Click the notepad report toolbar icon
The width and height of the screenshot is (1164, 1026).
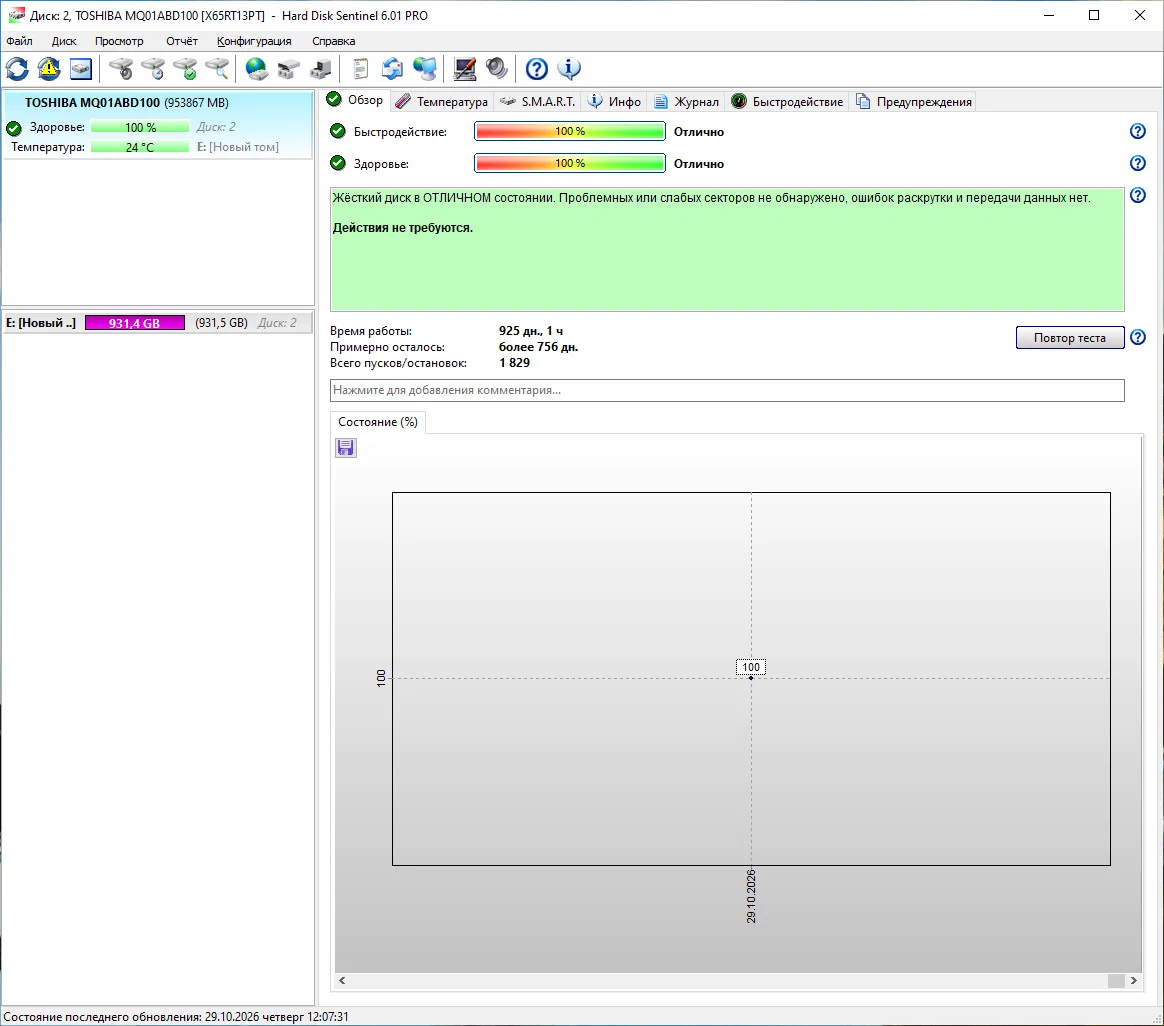coord(361,69)
